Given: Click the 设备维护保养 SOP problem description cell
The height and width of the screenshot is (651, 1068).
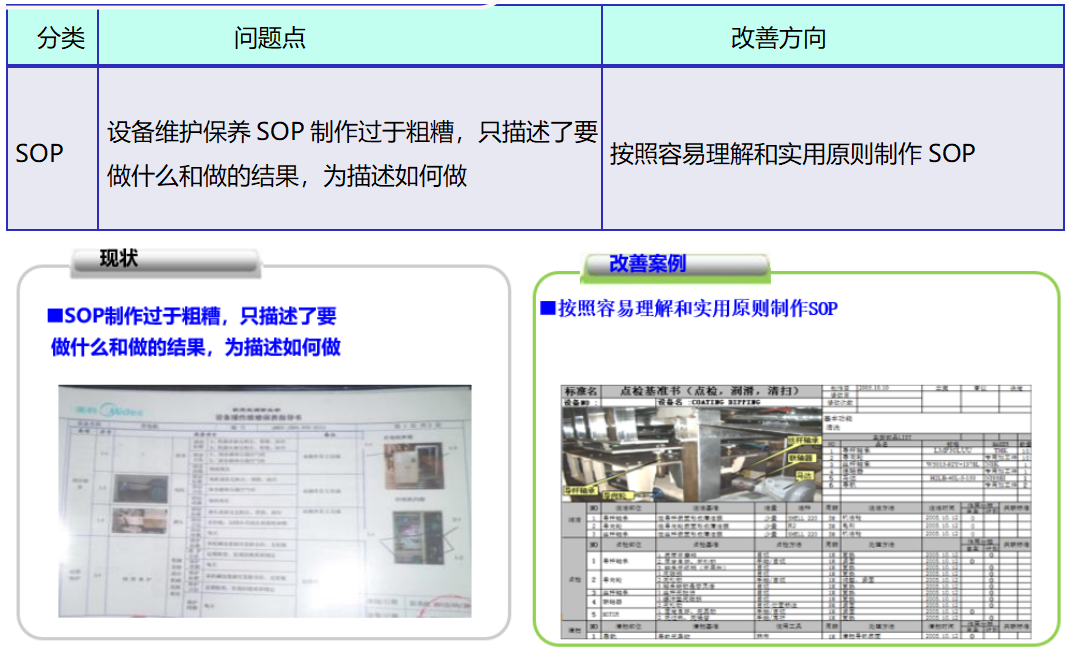Looking at the screenshot, I should (350, 153).
